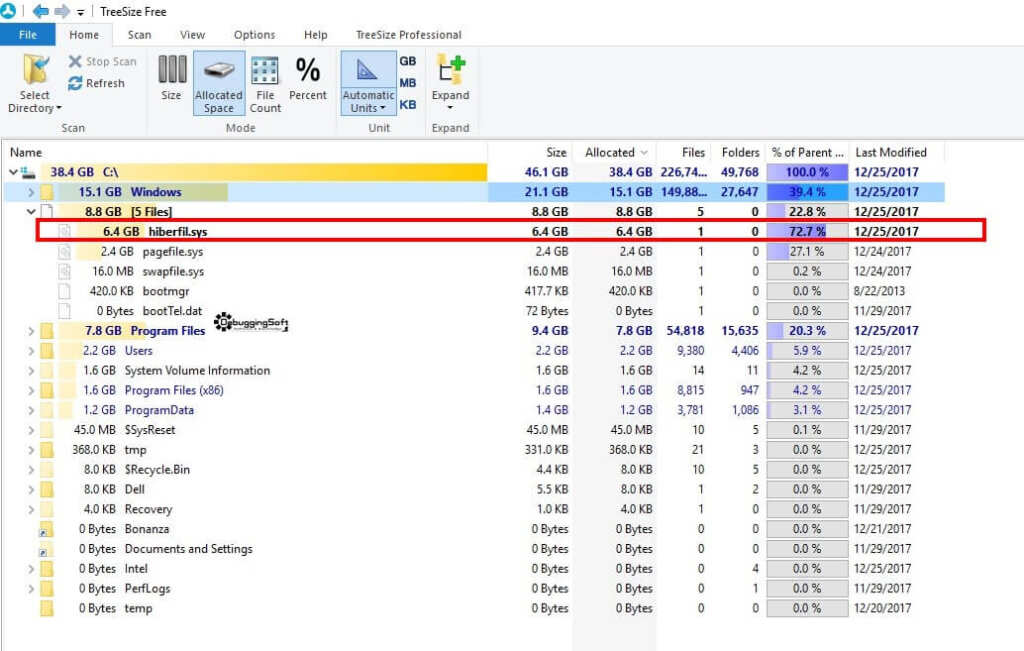Click the pagefile.sys file icon
This screenshot has width=1024, height=651.
coord(64,251)
